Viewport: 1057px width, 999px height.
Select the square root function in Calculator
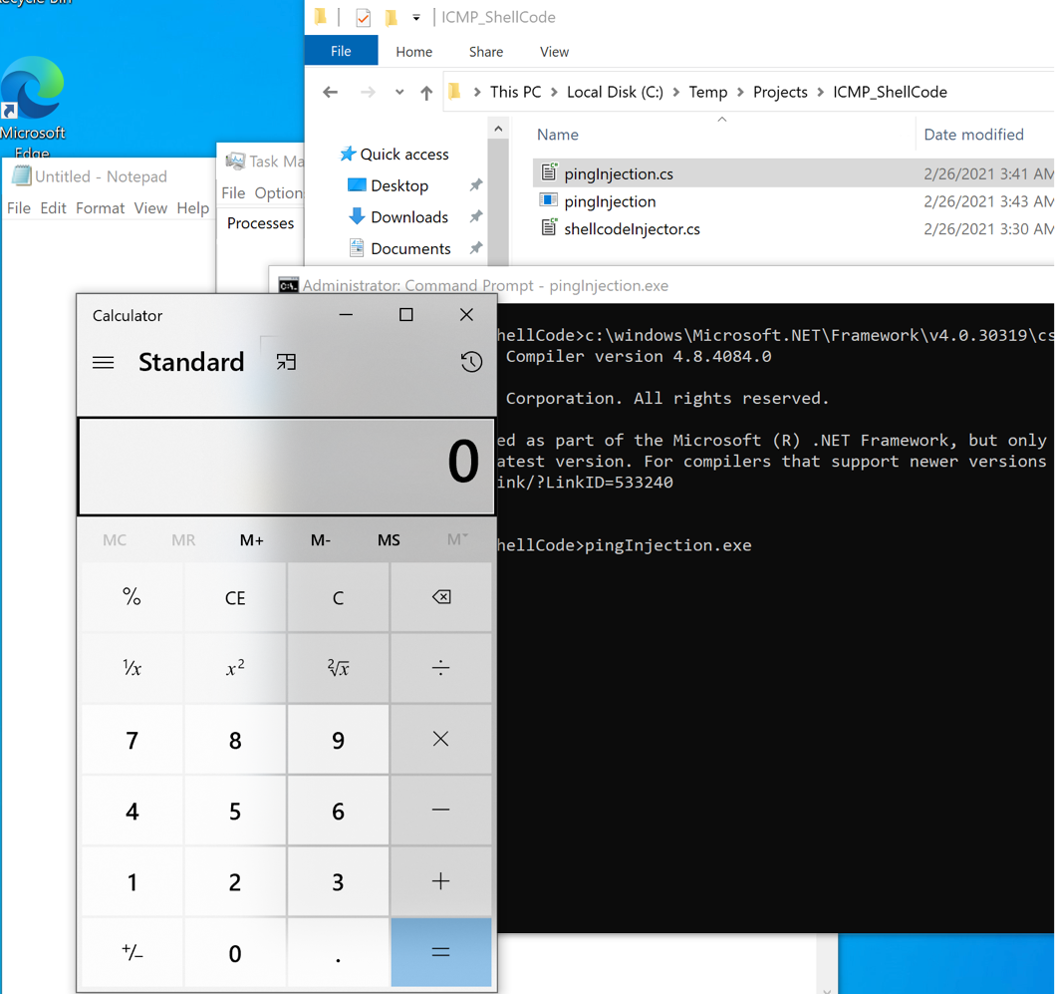coord(337,668)
